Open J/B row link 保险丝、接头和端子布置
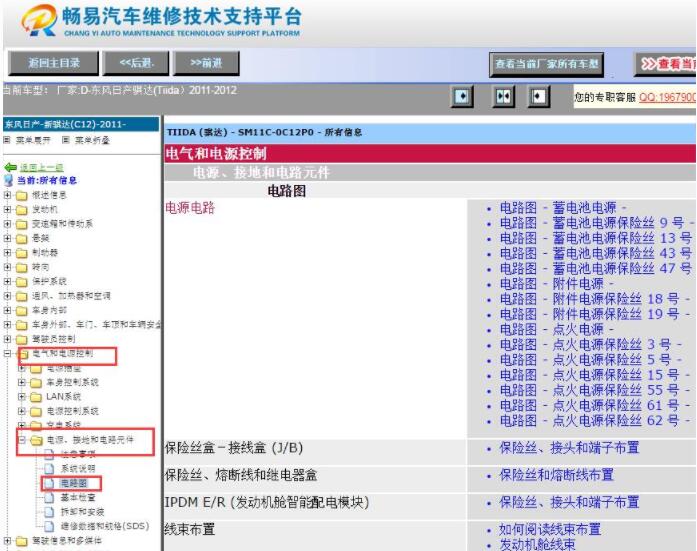The image size is (697, 551). point(569,448)
